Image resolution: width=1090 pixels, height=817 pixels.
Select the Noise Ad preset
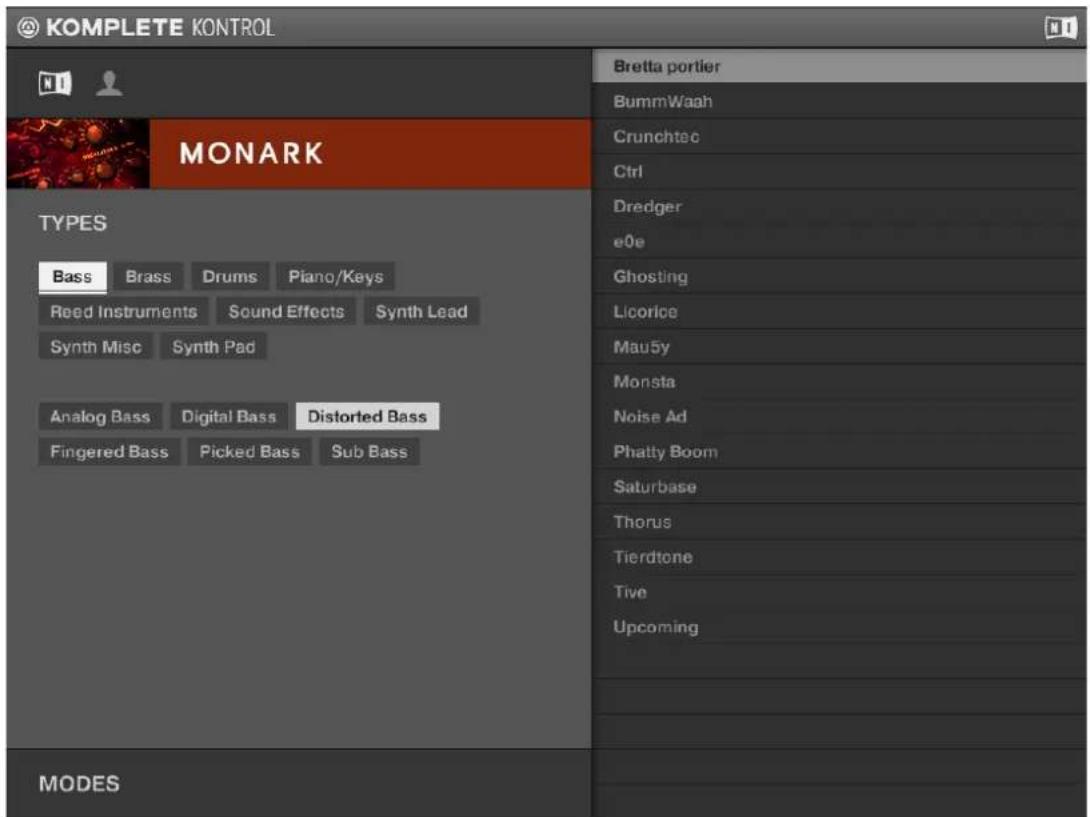[839, 416]
